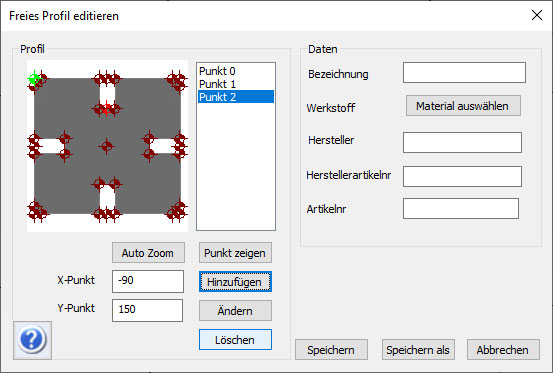The width and height of the screenshot is (553, 373).
Task: Choose Speichern als to save a copy
Action: point(418,350)
